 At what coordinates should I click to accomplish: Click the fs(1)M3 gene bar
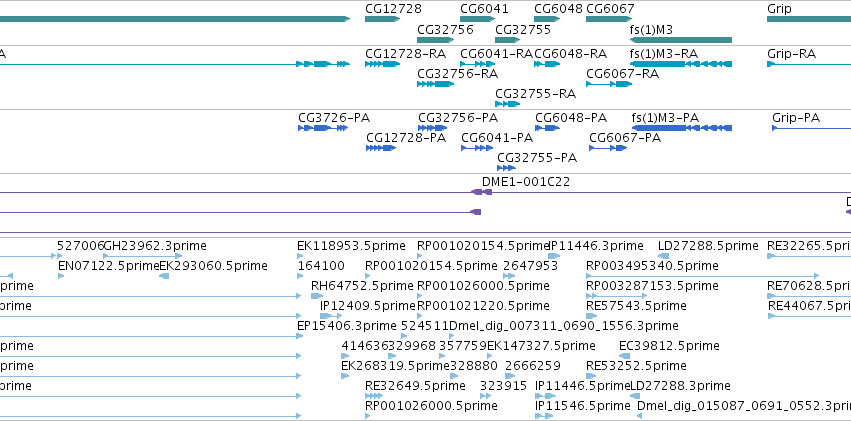pos(681,40)
